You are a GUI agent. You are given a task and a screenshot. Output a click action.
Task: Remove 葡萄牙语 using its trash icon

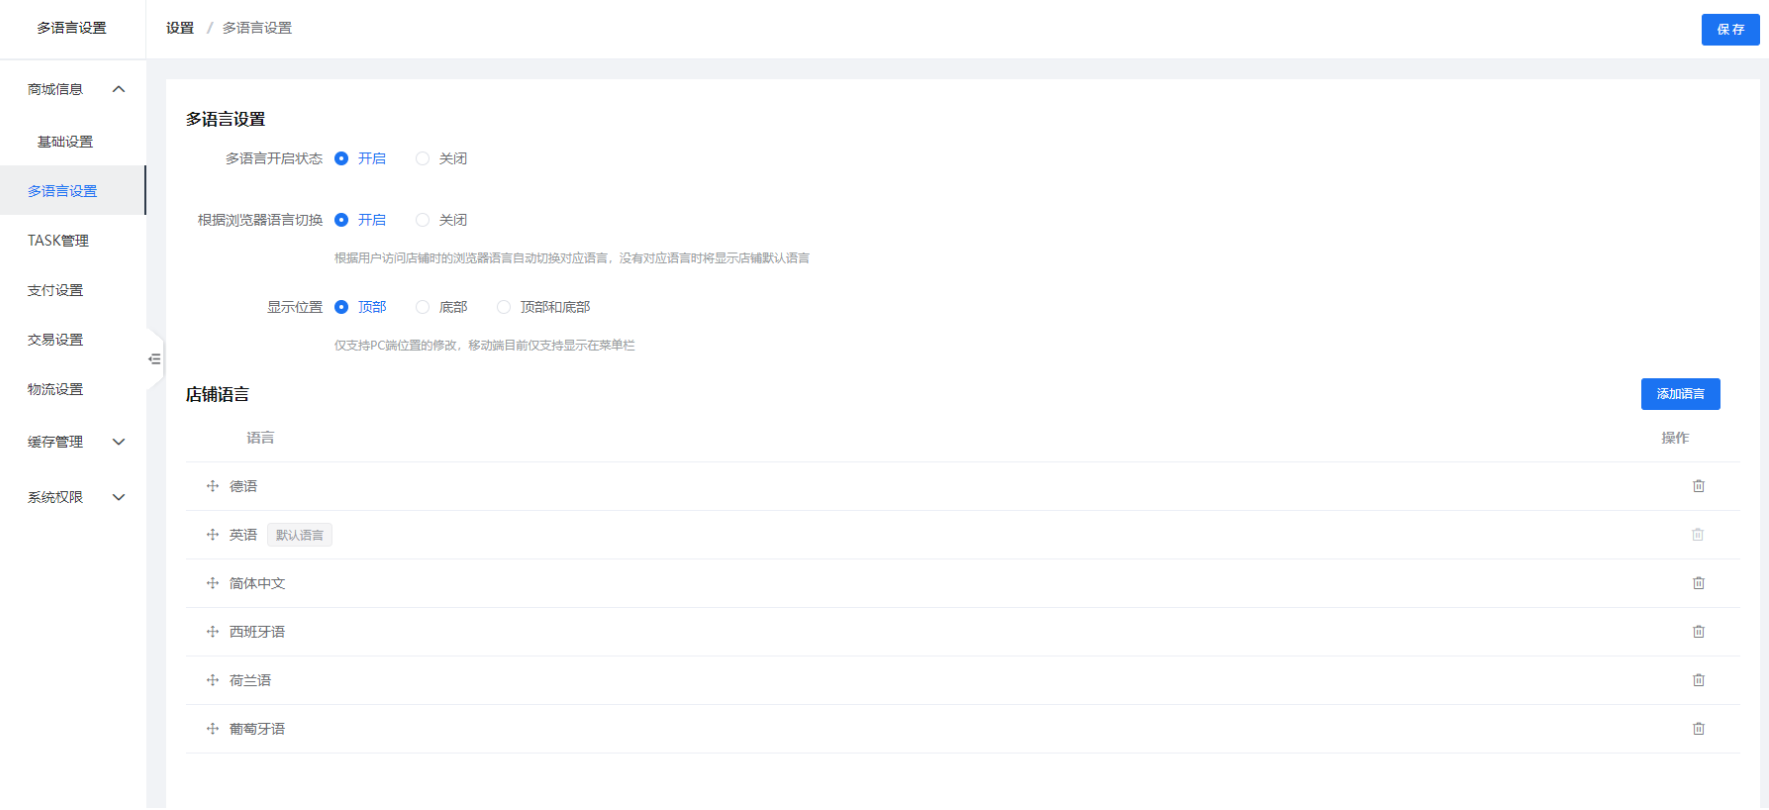[1698, 729]
